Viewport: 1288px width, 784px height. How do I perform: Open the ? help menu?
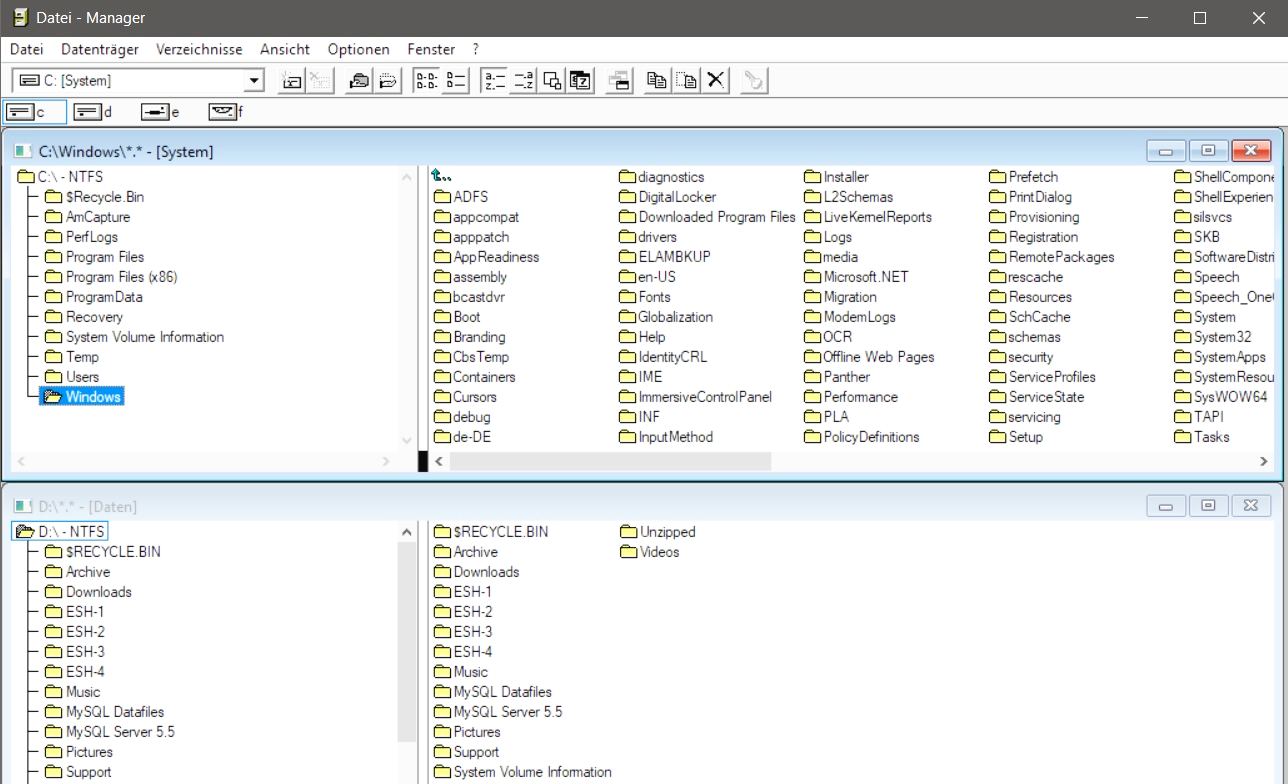(x=476, y=49)
